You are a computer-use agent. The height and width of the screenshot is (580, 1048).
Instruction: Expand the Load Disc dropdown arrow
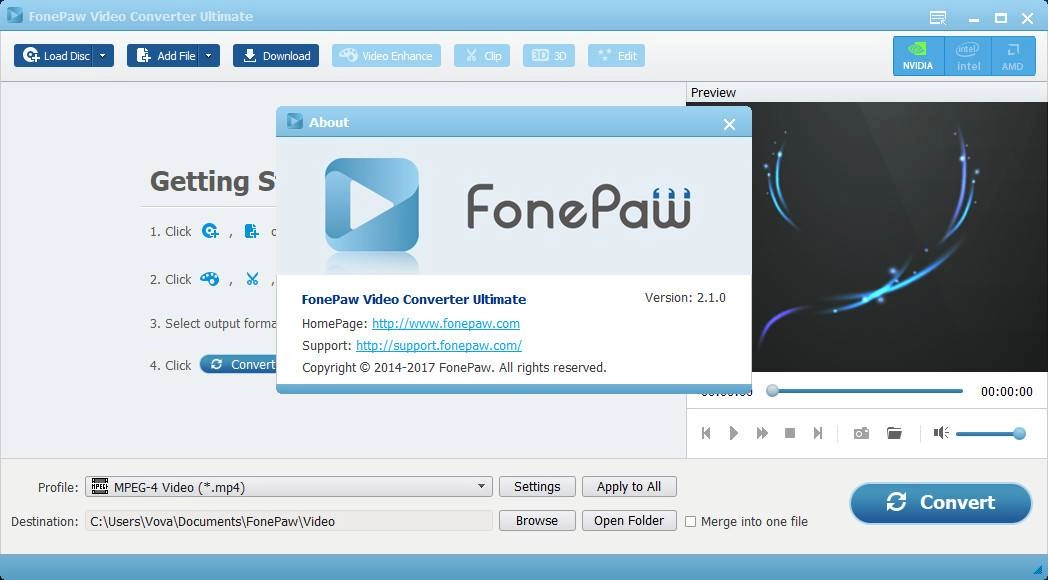104,55
